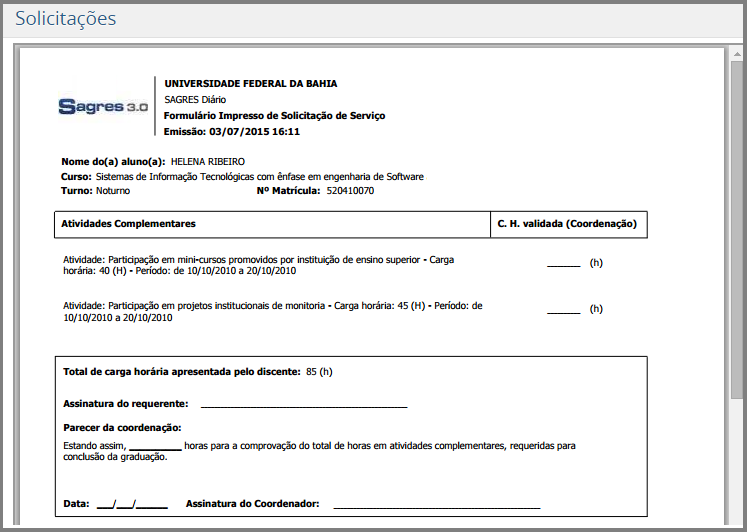Click the scrollbar up arrow
The height and width of the screenshot is (532, 747).
[737, 52]
